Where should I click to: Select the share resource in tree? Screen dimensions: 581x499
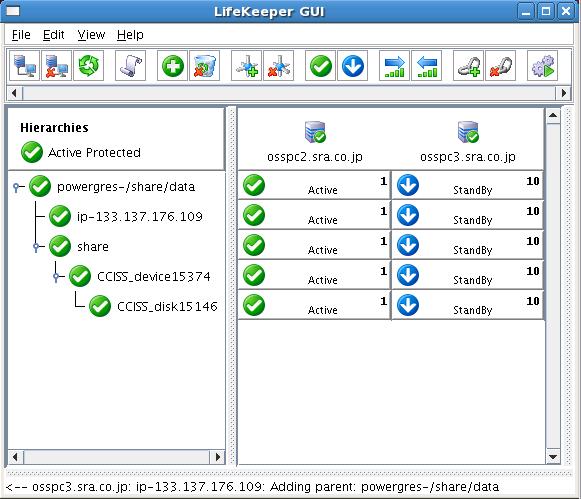[93, 246]
